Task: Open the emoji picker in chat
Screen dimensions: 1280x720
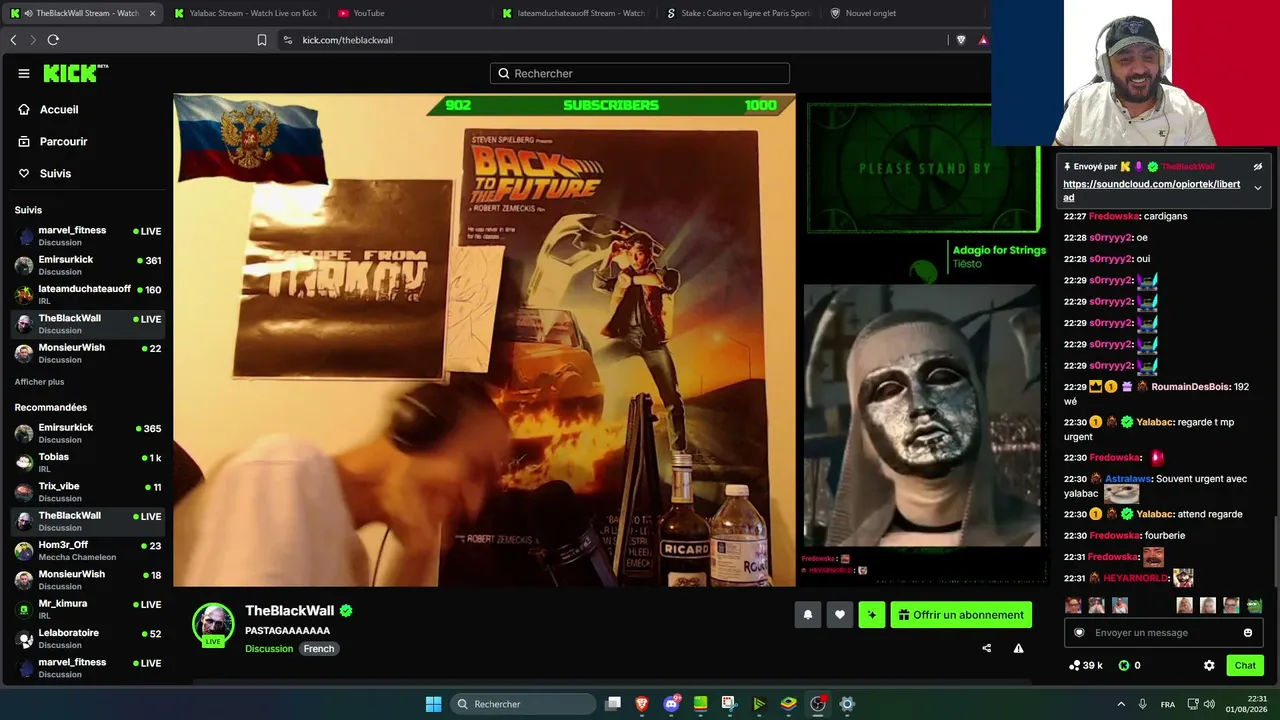Action: click(1248, 633)
